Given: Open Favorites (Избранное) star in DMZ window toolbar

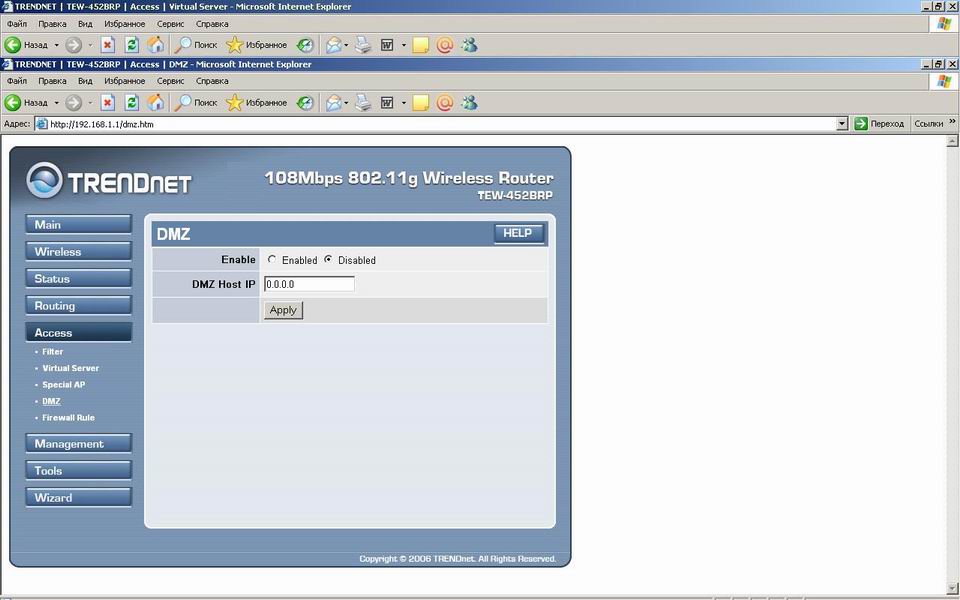Looking at the screenshot, I should (256, 103).
